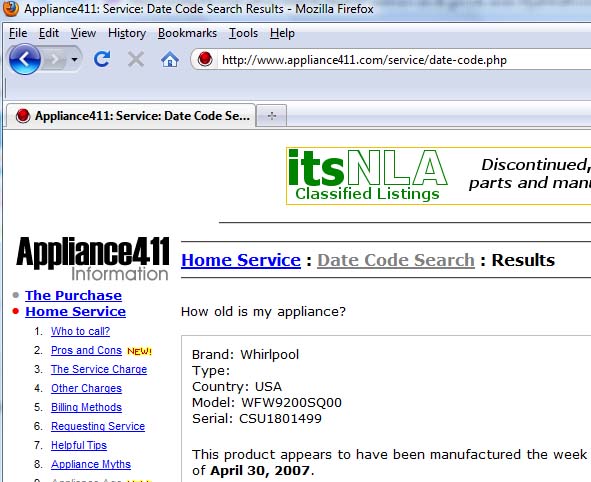Reload the page with the refresh icon

coord(102,59)
